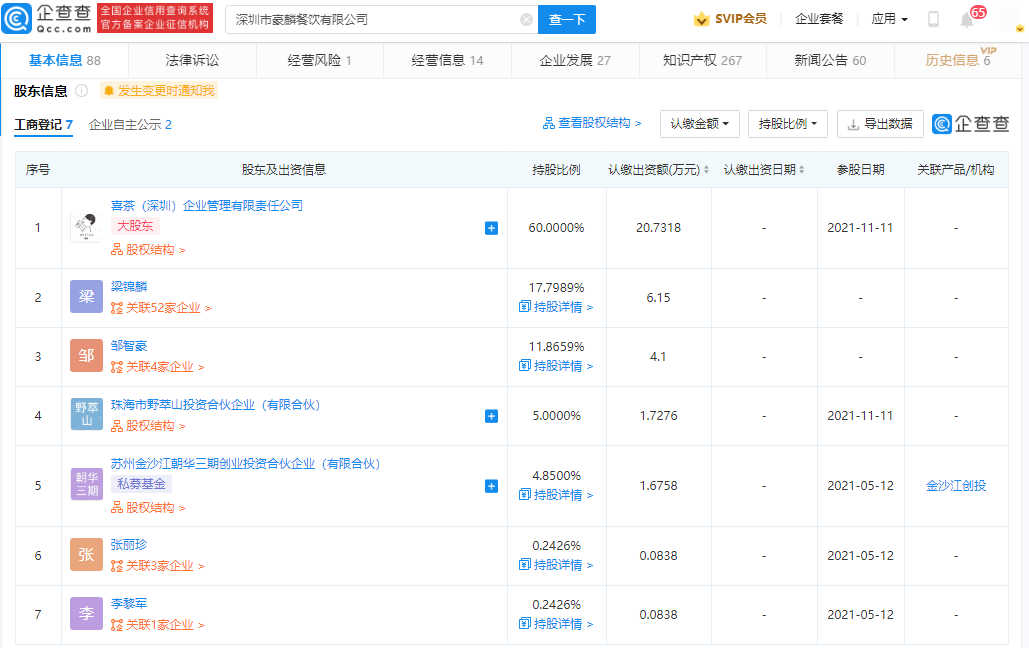Sort by 认缴出资日期 column arrows
Screen dimensions: 1029x648
(x=801, y=170)
